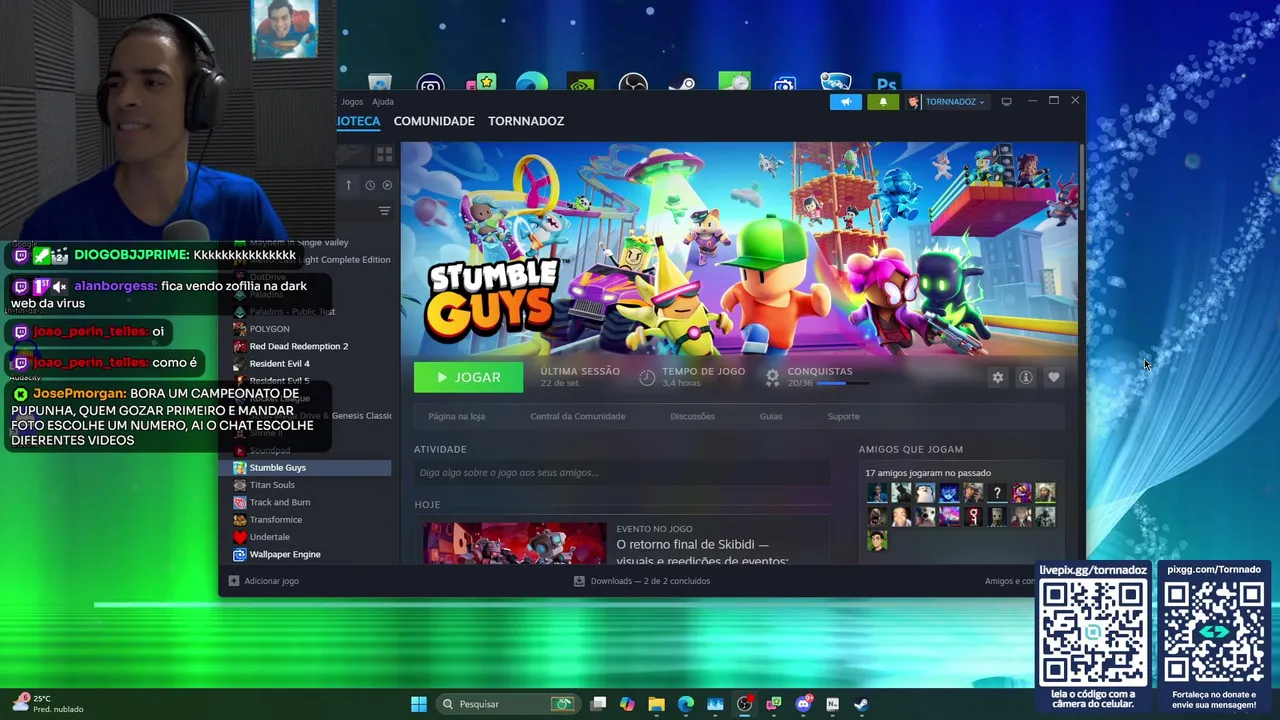Open the TORNNADOZ profile tab
Image resolution: width=1280 pixels, height=720 pixels.
[x=526, y=121]
